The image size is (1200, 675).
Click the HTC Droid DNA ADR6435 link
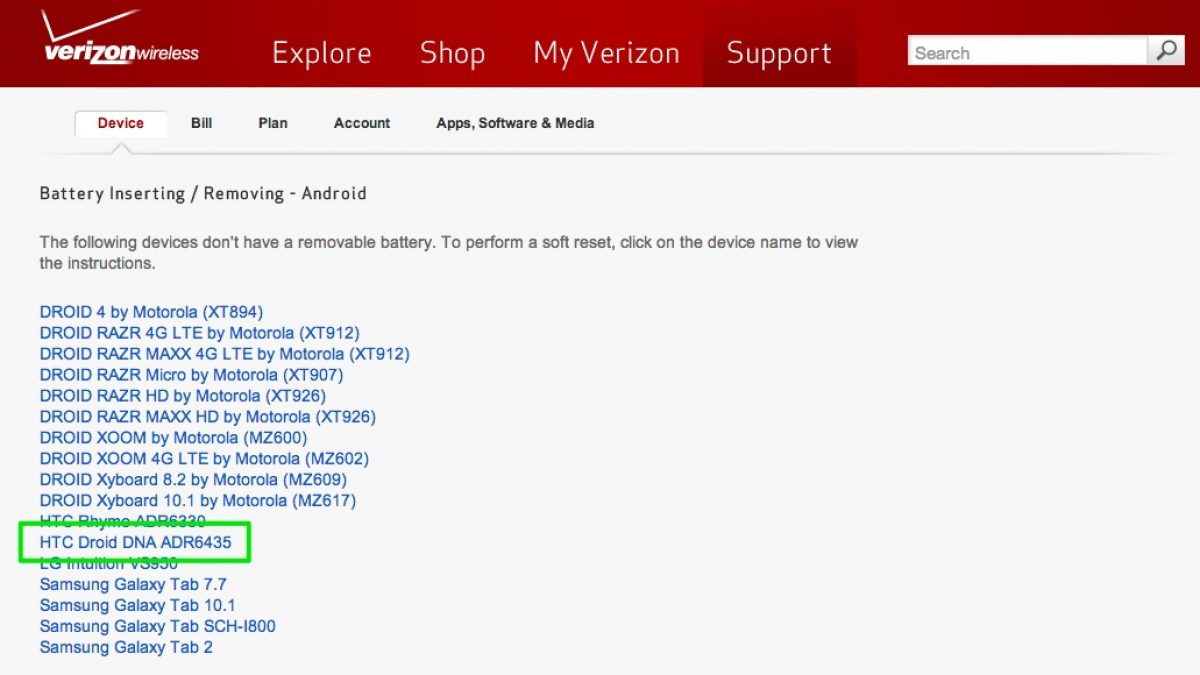coord(135,543)
